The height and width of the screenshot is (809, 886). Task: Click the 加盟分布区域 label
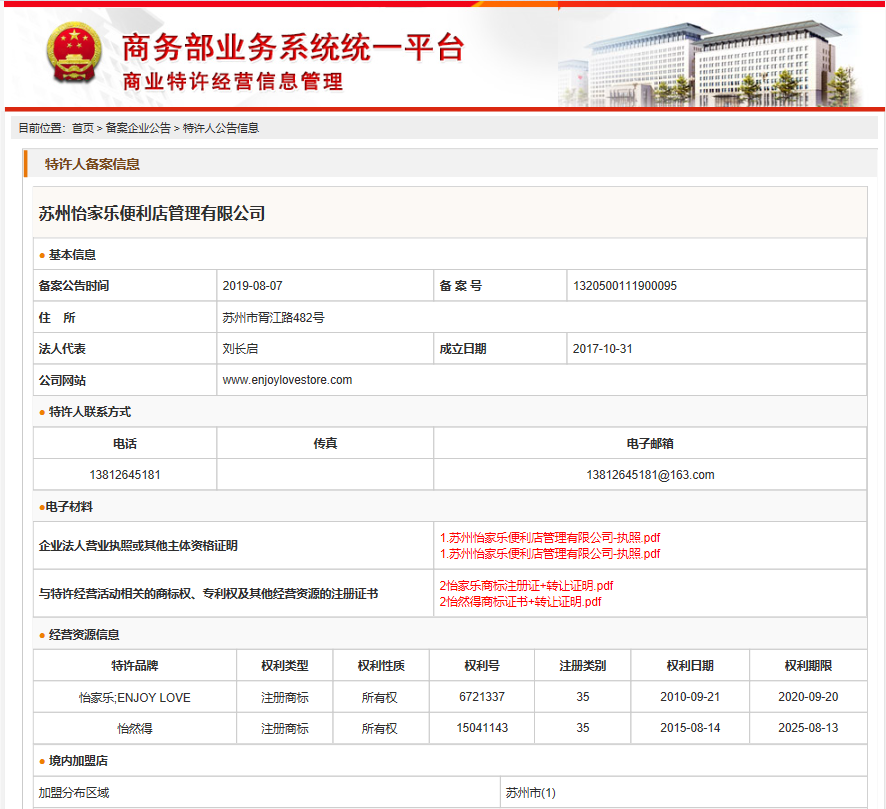tap(74, 793)
